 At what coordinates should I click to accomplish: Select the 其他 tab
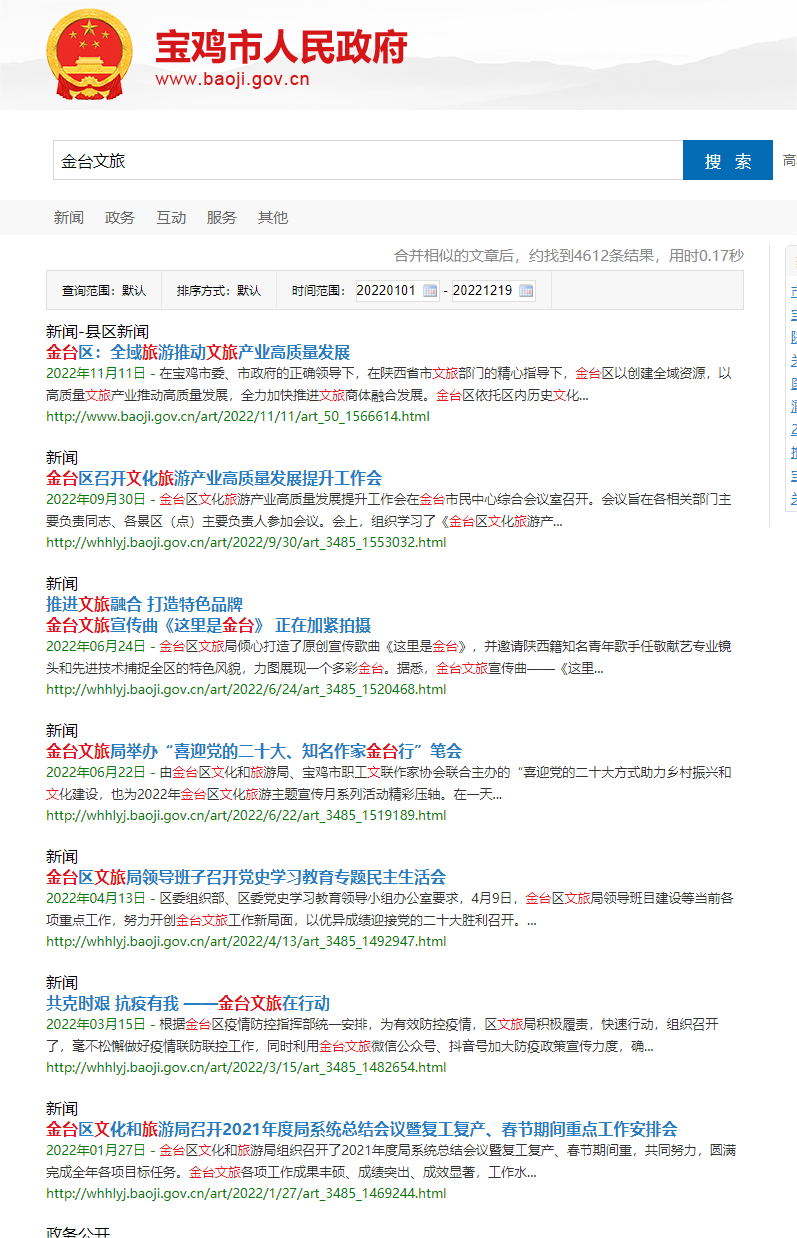click(x=273, y=217)
